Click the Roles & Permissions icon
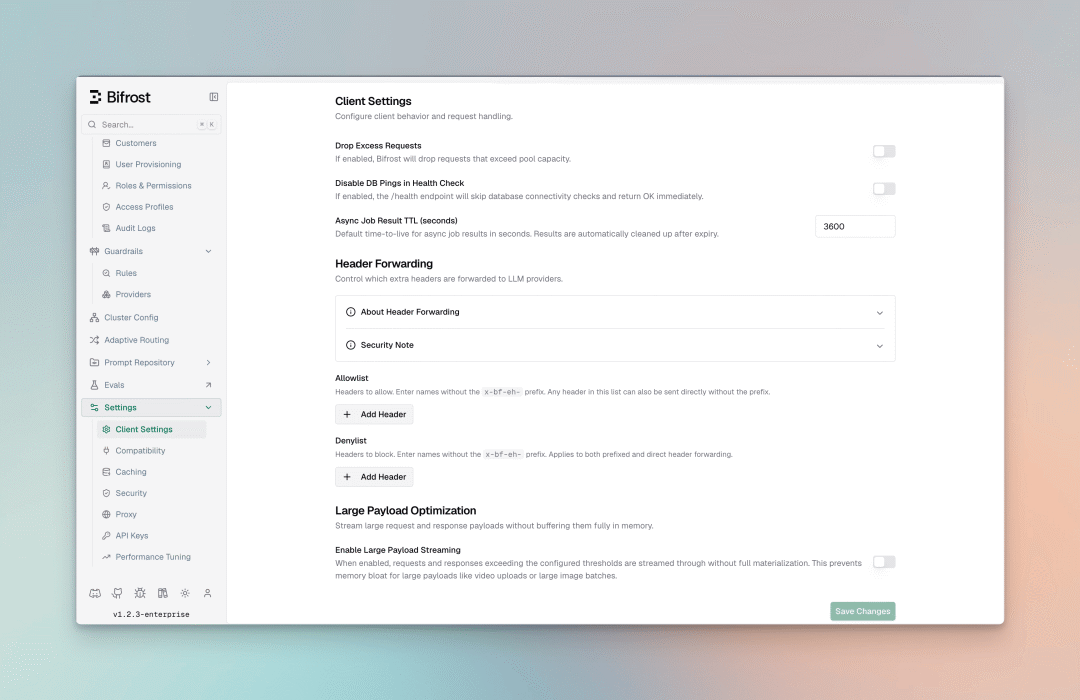 point(106,186)
